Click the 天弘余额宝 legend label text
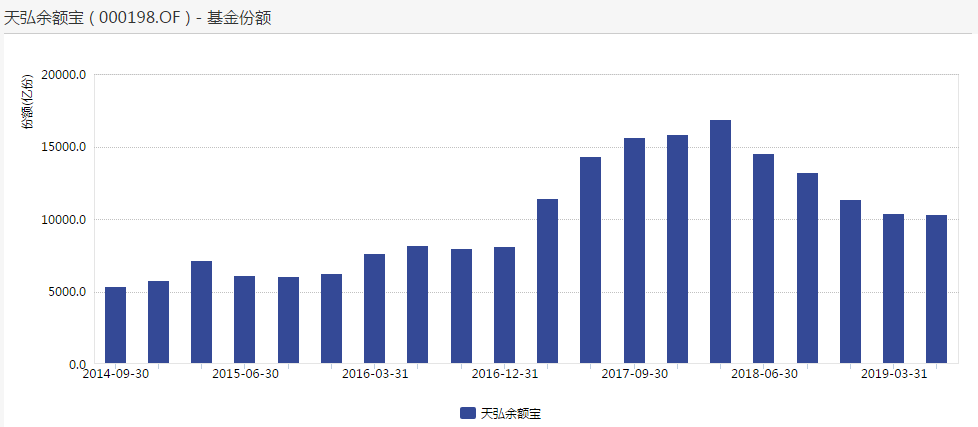 pyautogui.click(x=510, y=413)
